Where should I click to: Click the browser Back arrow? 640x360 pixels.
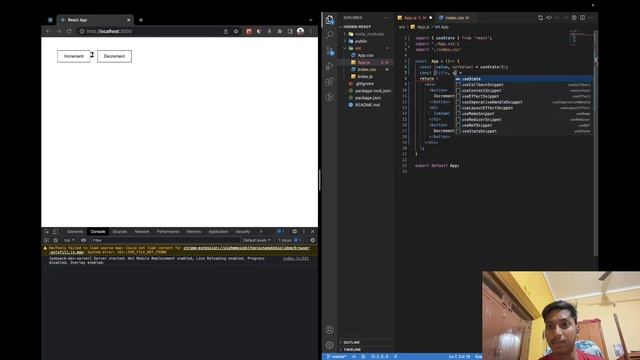48,31
